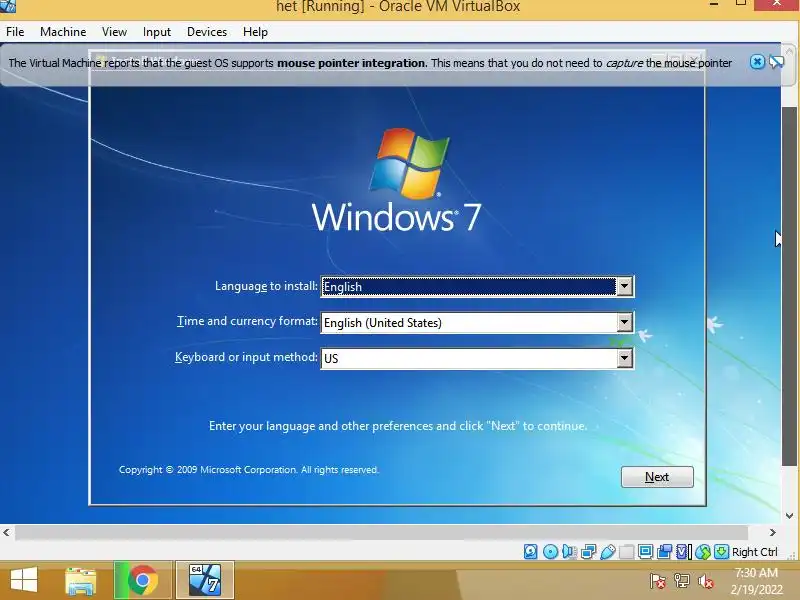
Task: Launch Google Chrome from the taskbar
Action: 142,581
